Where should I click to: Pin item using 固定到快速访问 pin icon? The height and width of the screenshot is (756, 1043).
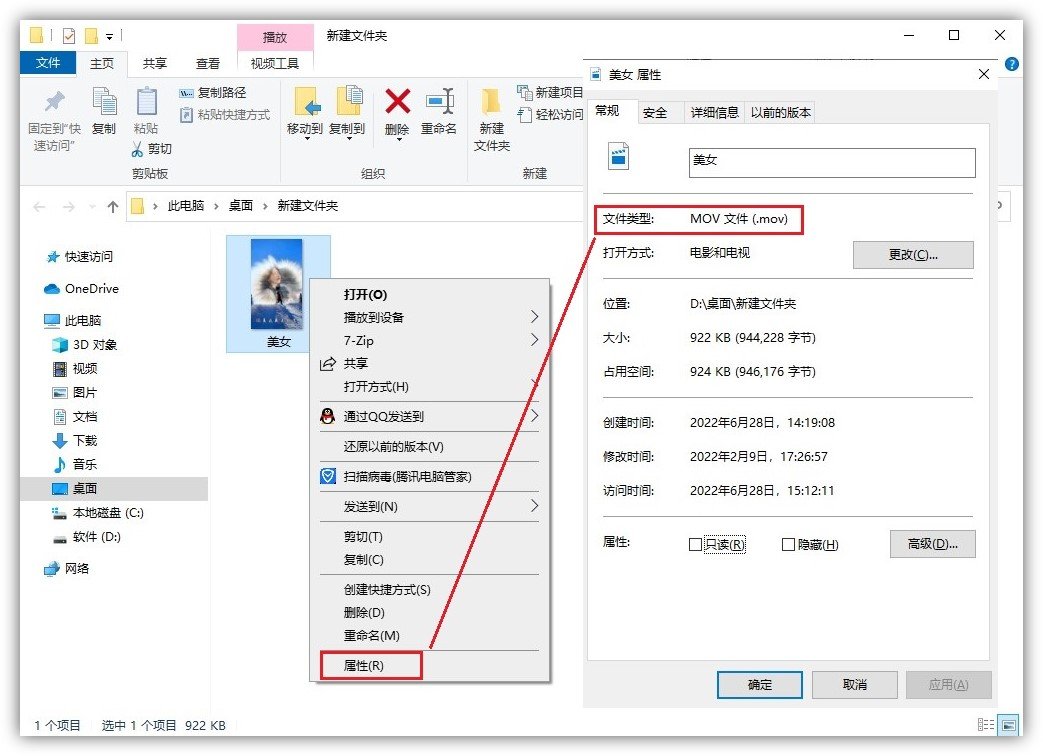coord(54,101)
